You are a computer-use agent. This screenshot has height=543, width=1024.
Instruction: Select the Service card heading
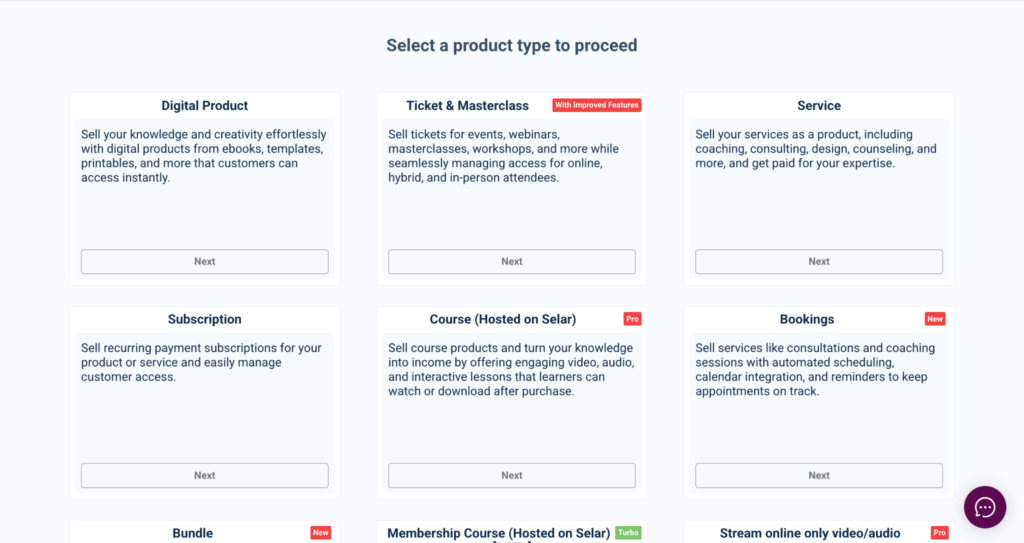tap(818, 106)
